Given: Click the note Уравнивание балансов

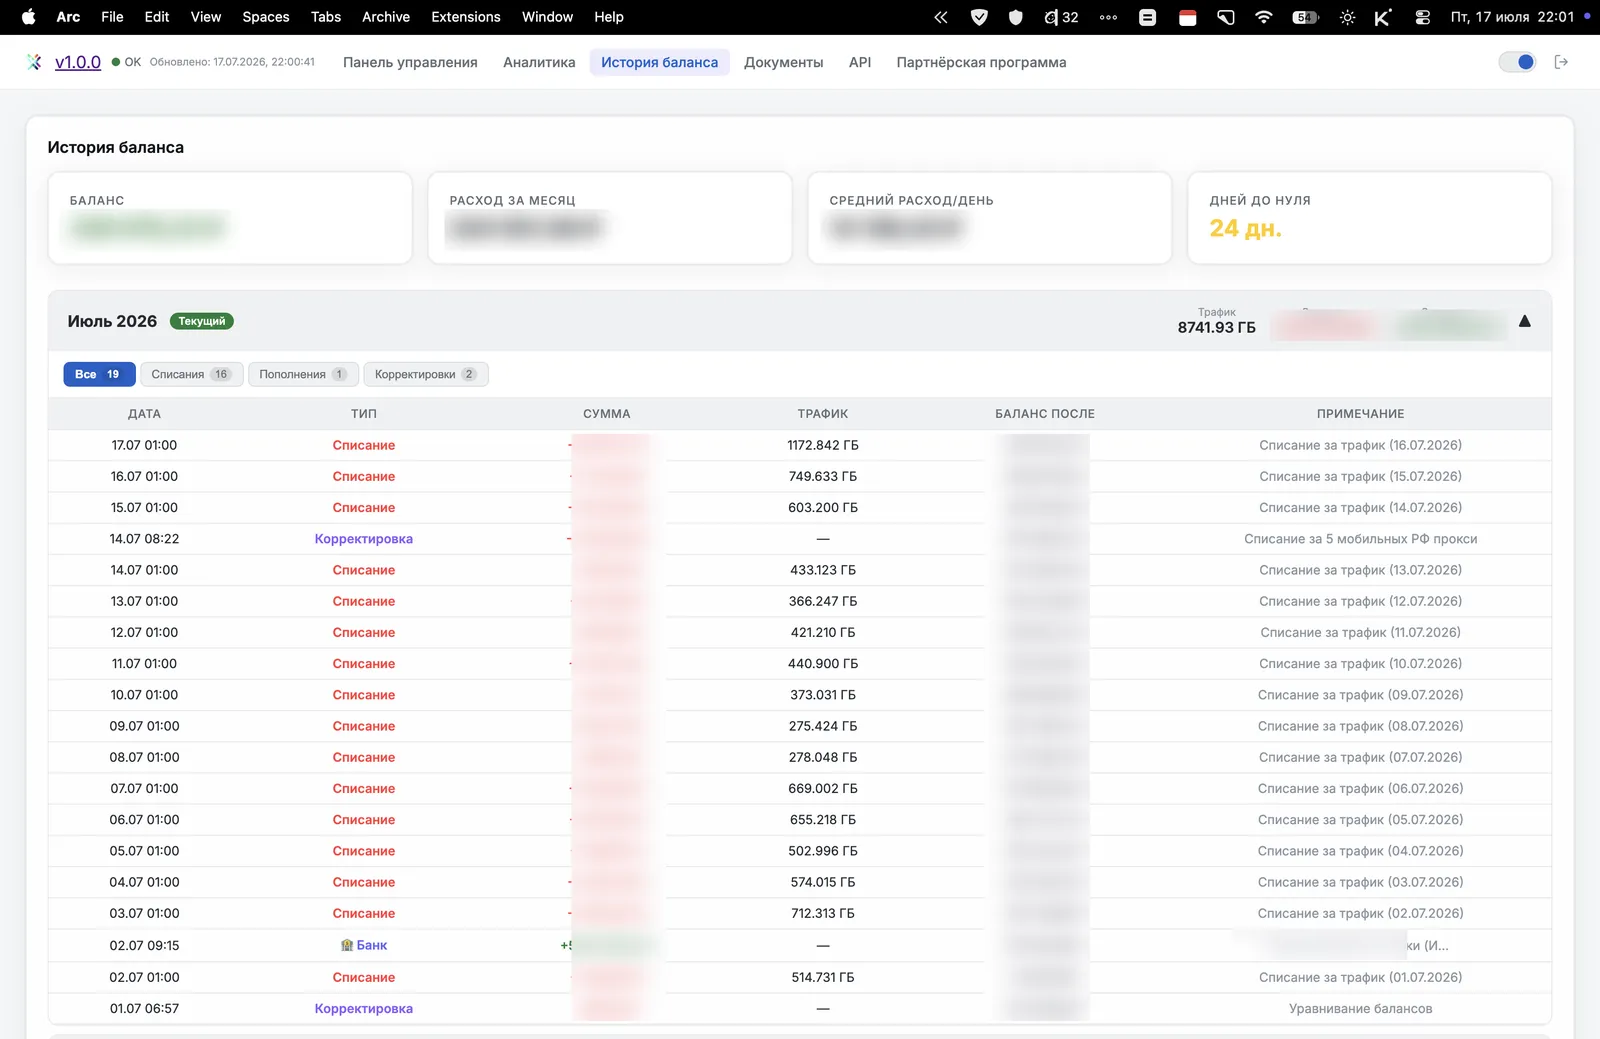Looking at the screenshot, I should [1360, 1009].
